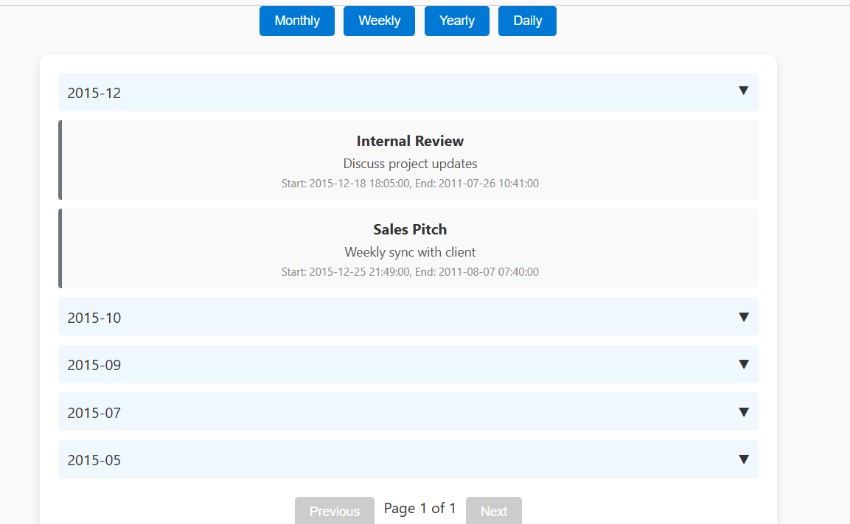
Task: Select the Yearly view button
Action: (457, 21)
